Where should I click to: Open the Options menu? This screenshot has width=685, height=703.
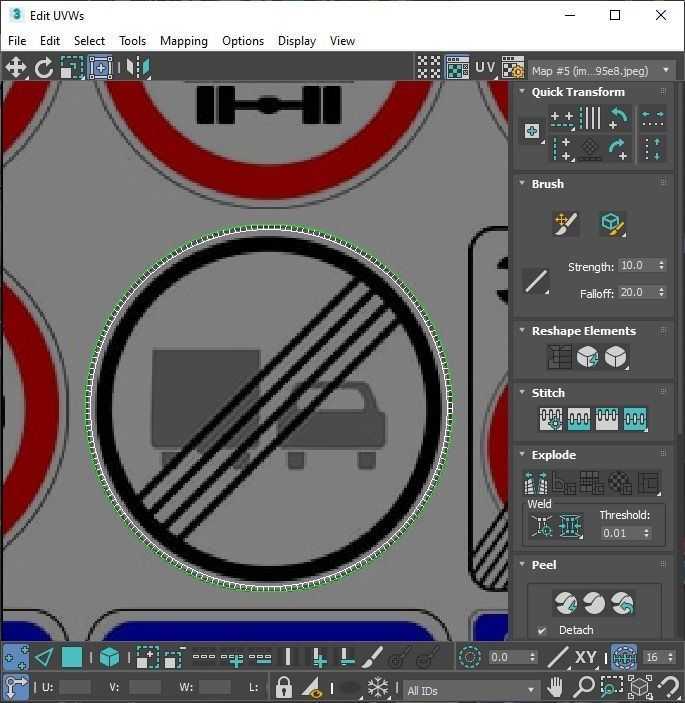pos(243,41)
